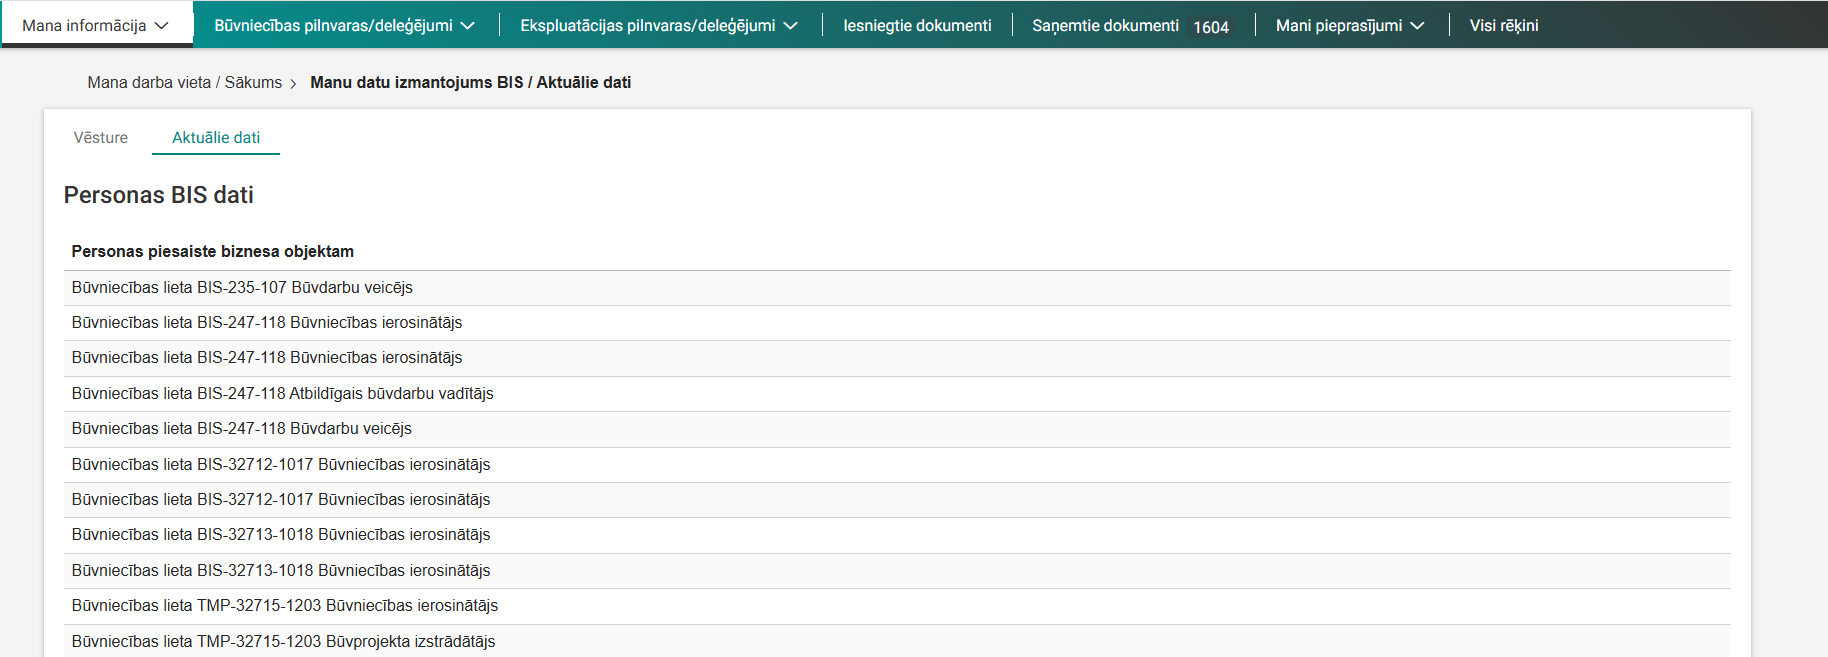The width and height of the screenshot is (1828, 657).
Task: Open Visi rēķini in navigation bar
Action: [x=1503, y=25]
